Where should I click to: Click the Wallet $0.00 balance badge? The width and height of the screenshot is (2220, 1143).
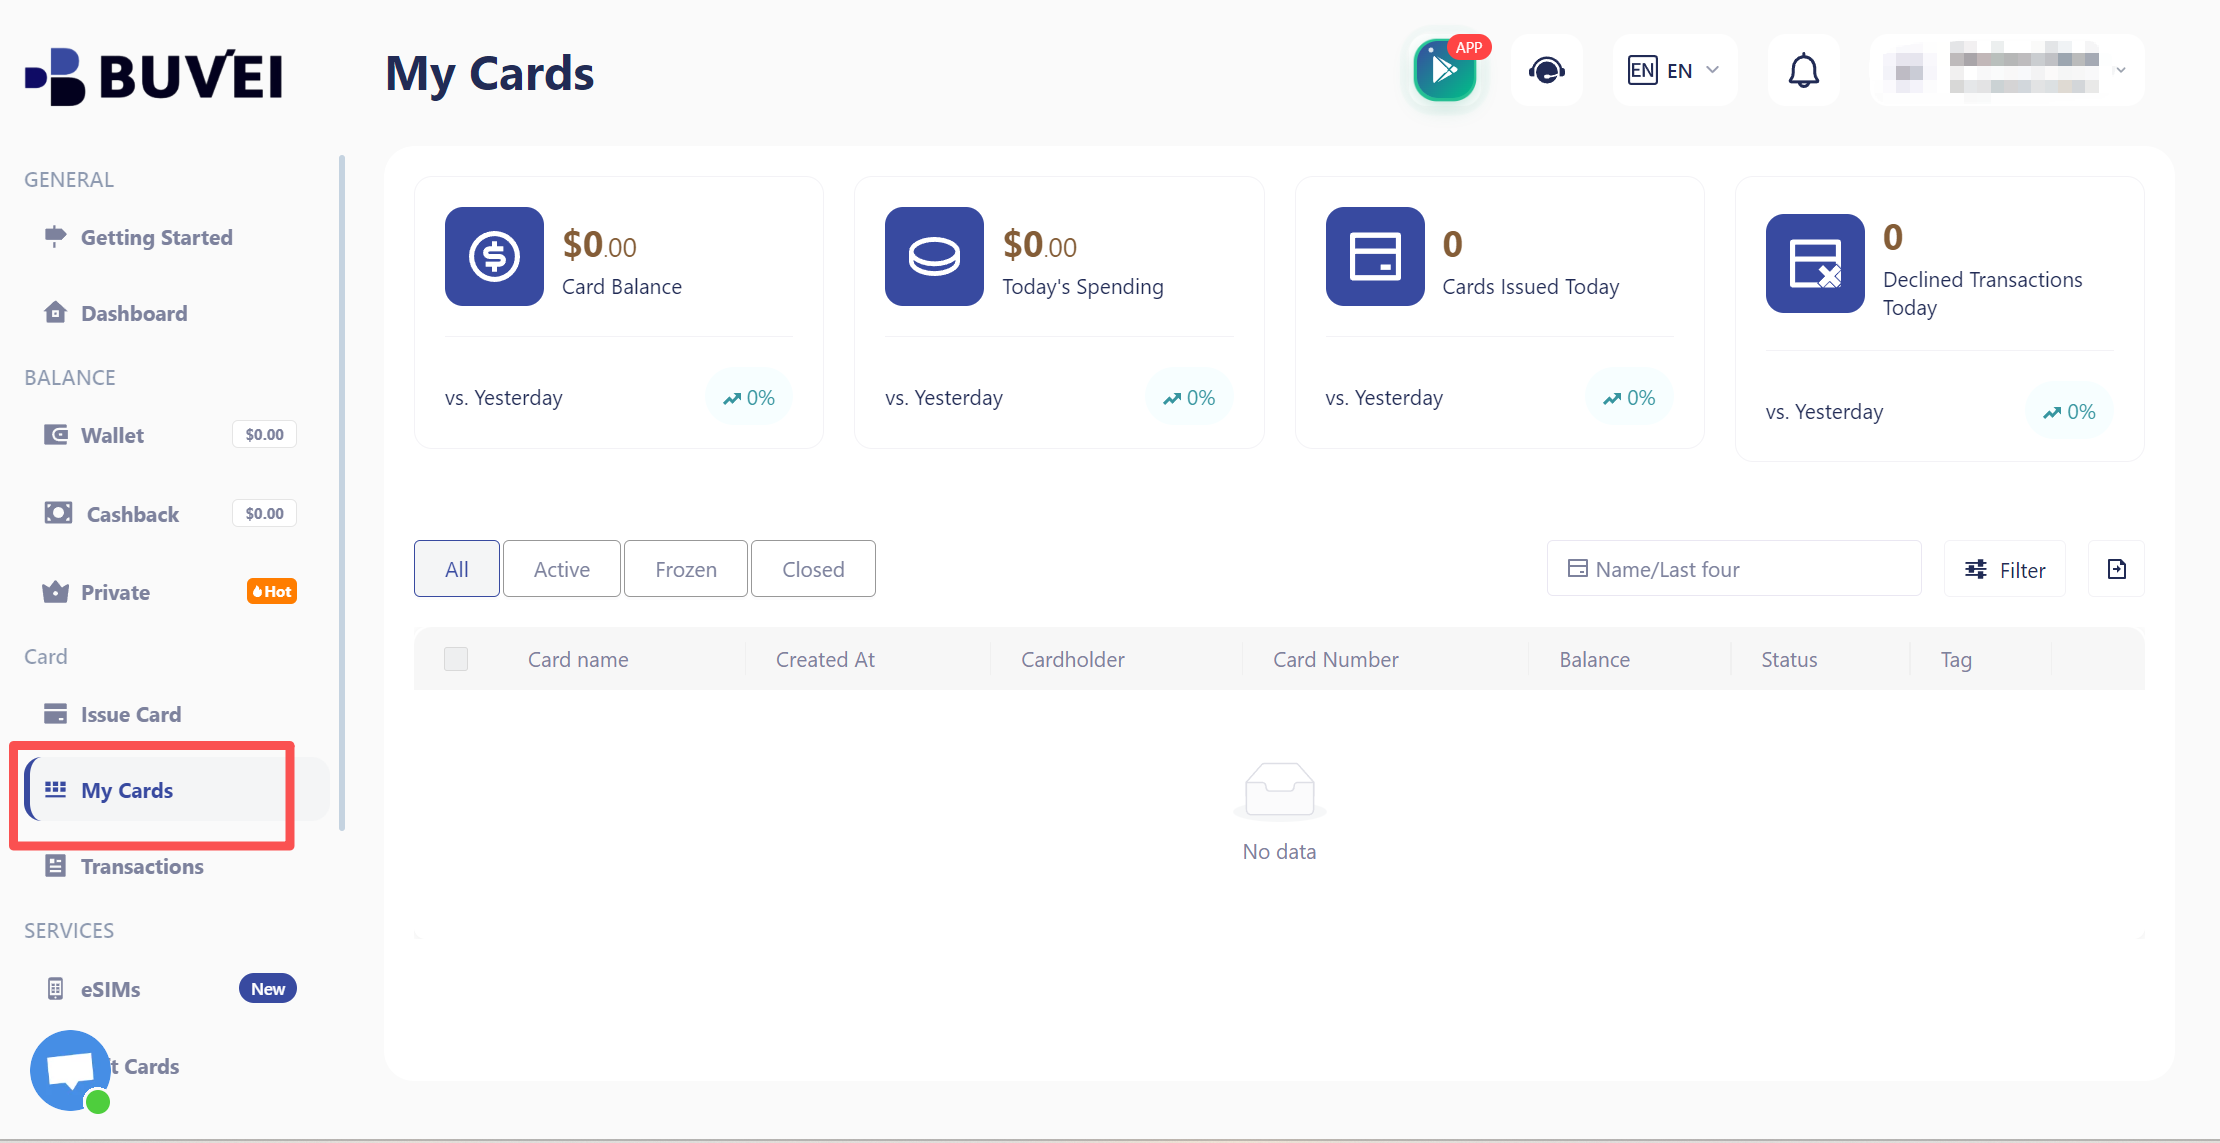point(264,434)
